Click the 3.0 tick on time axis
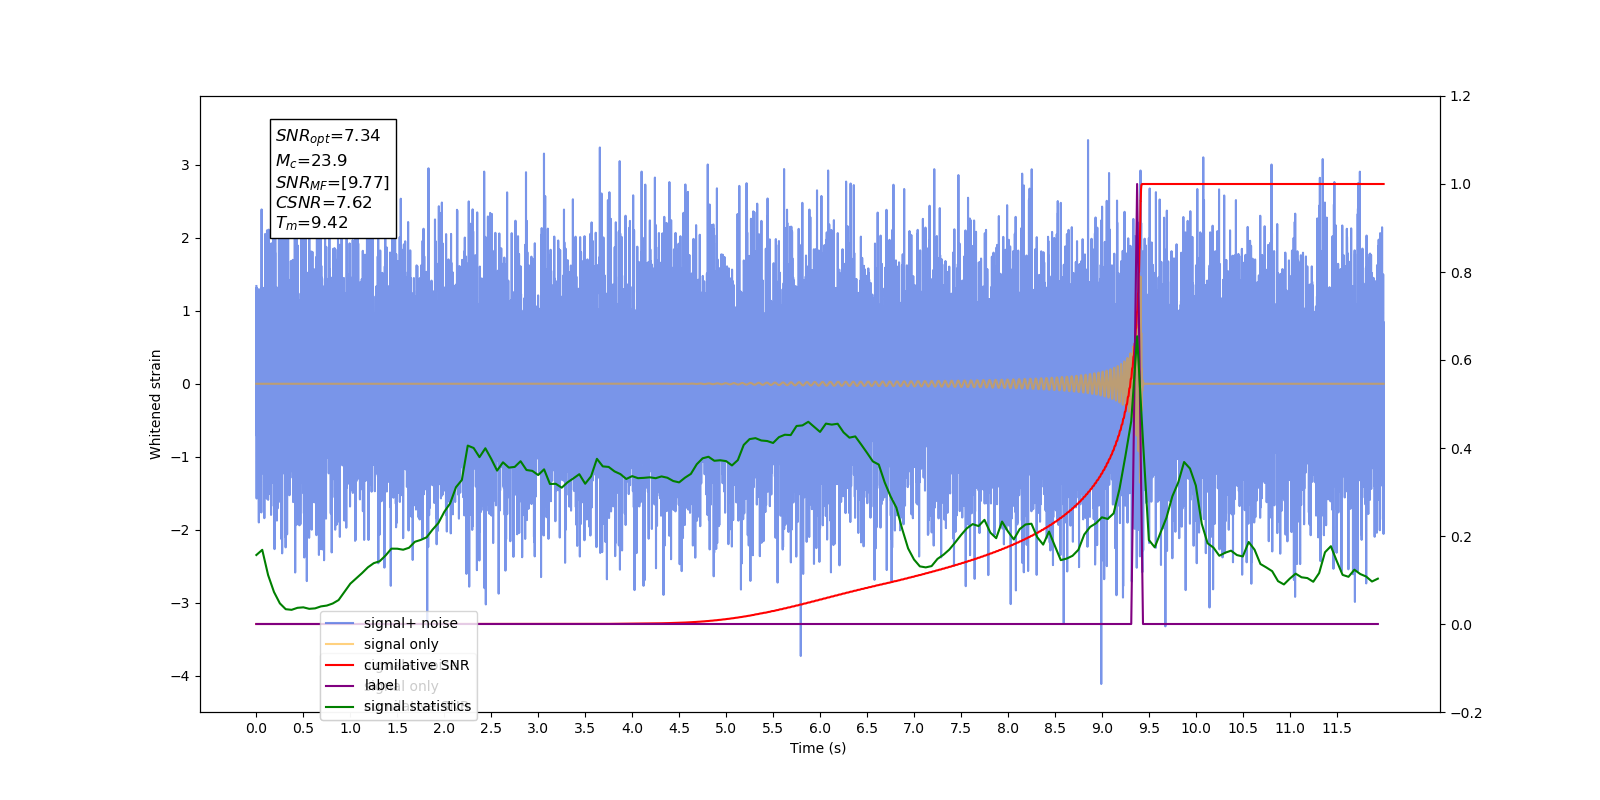 pyautogui.click(x=538, y=728)
